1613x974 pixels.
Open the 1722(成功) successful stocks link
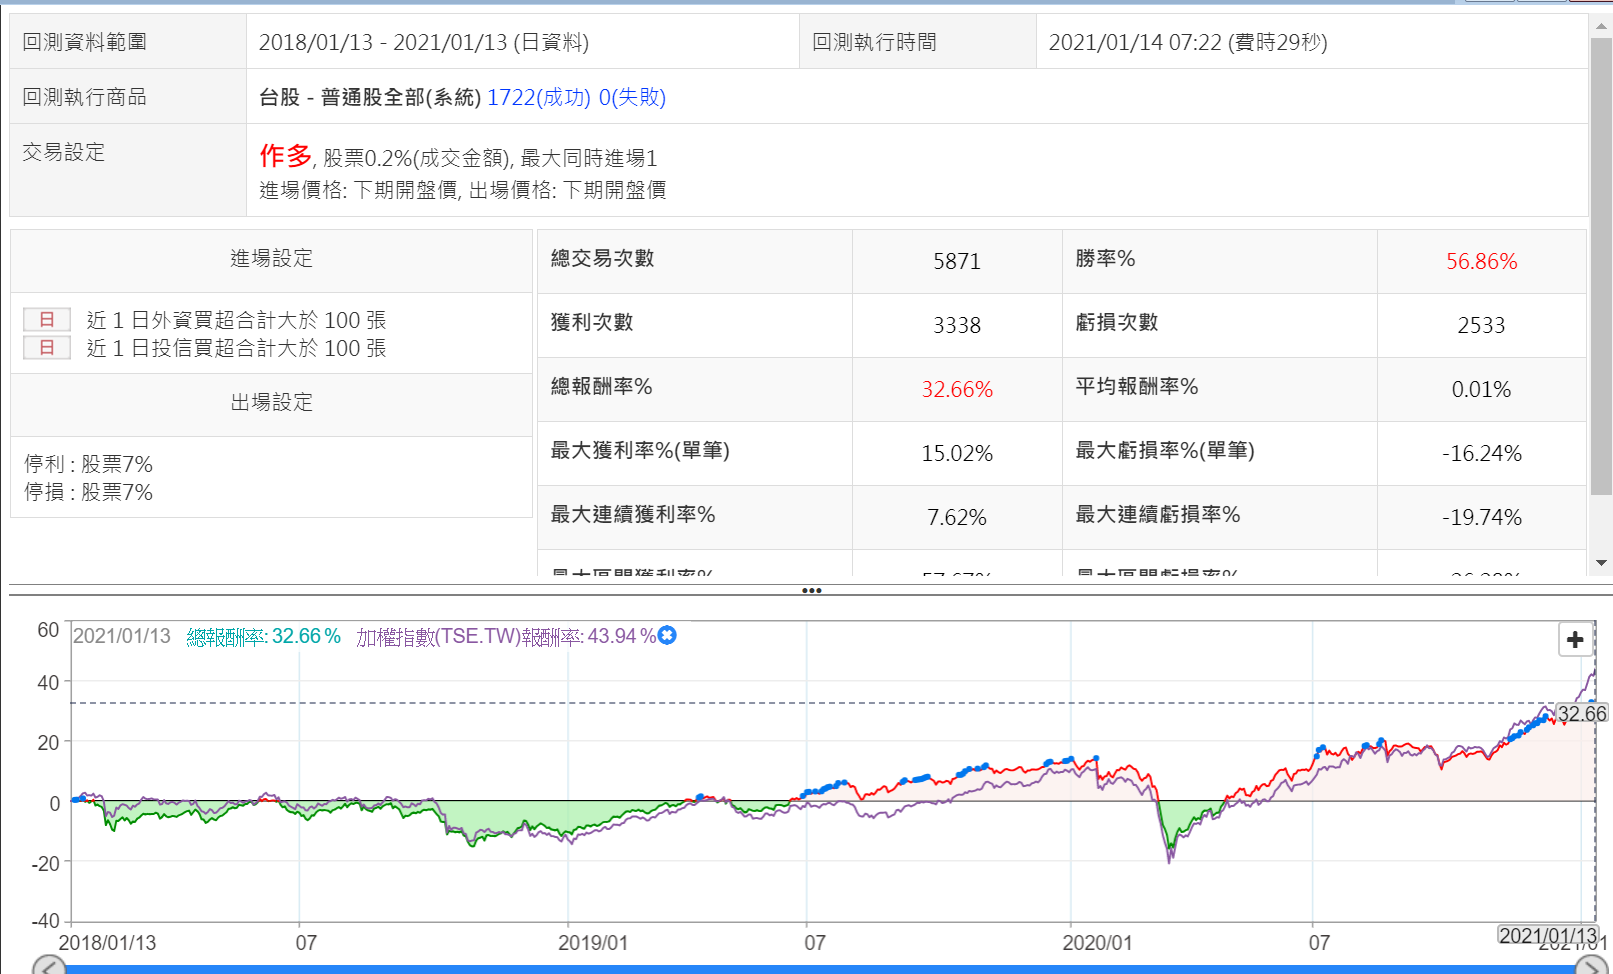tap(538, 97)
